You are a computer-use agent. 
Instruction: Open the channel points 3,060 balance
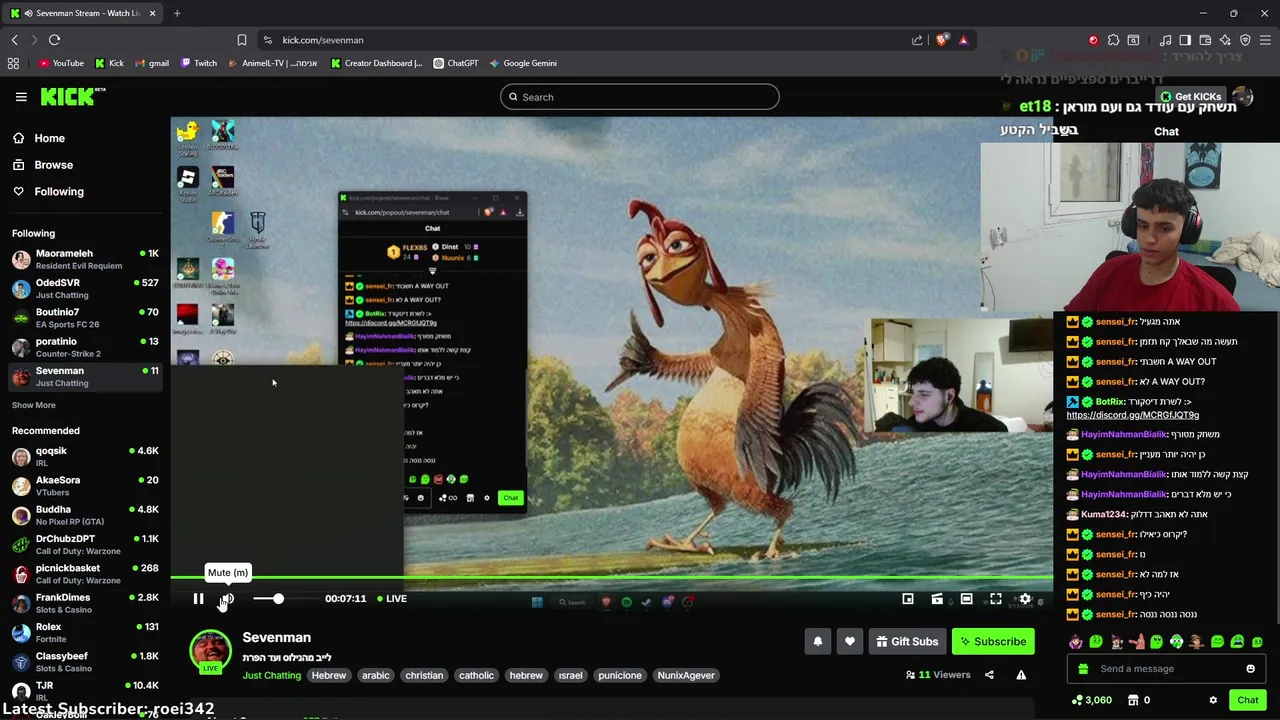pos(1091,700)
